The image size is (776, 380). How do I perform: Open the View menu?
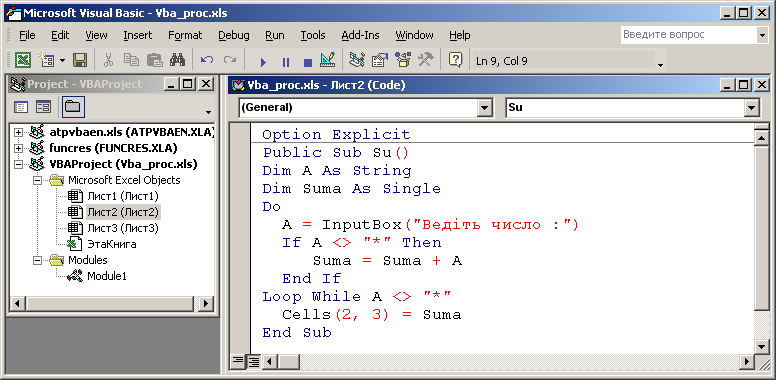click(96, 35)
